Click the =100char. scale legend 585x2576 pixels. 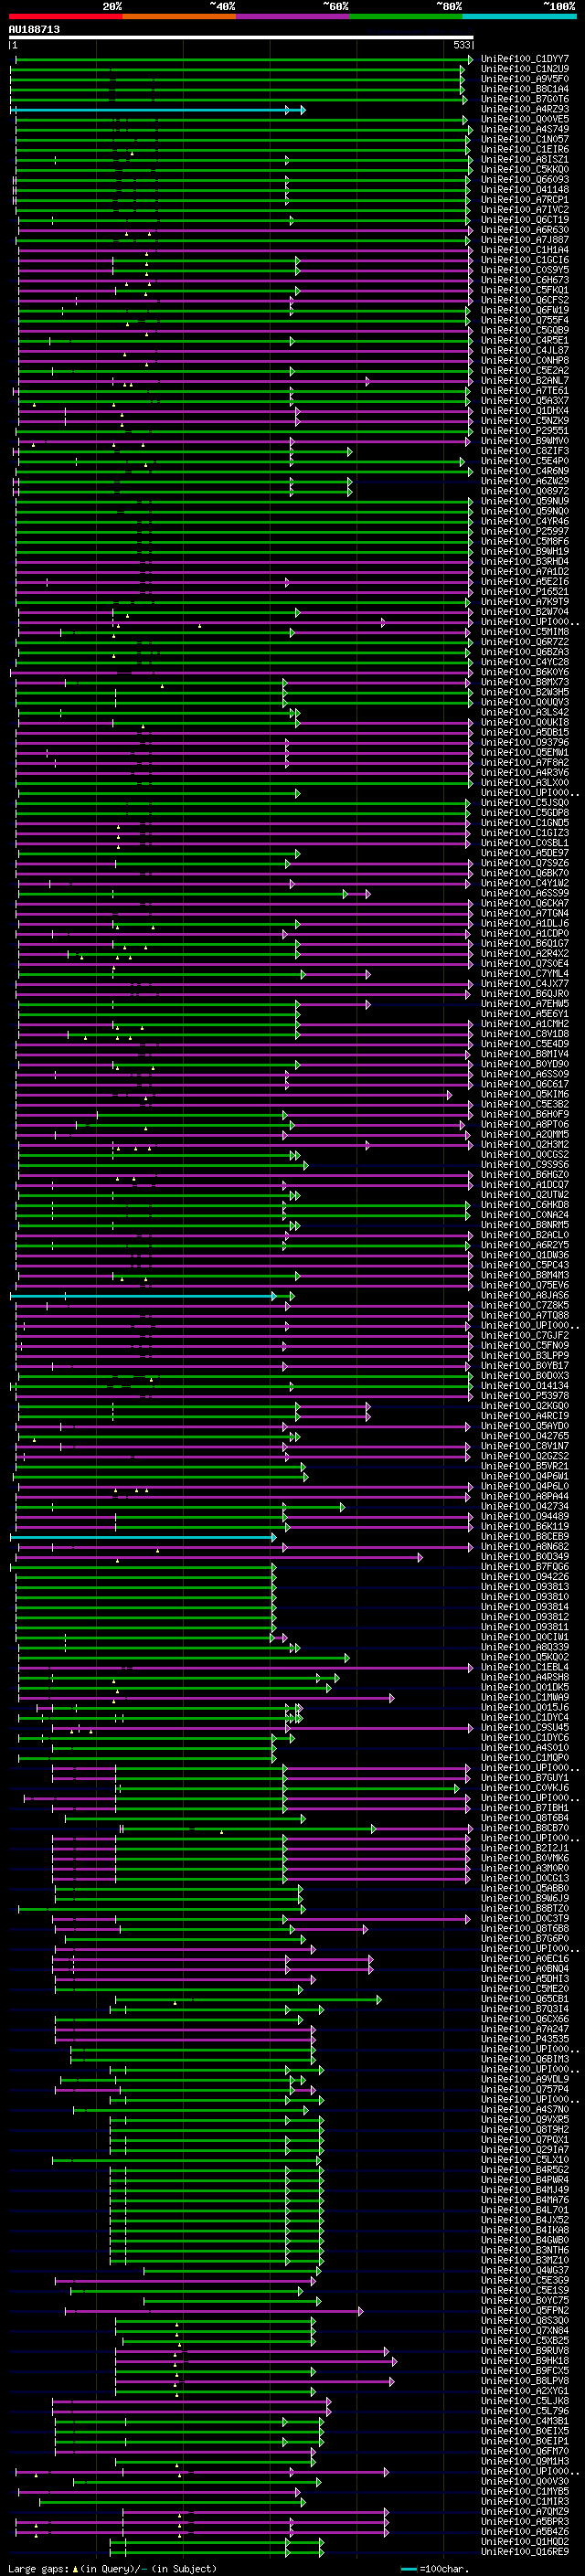coord(436,2568)
